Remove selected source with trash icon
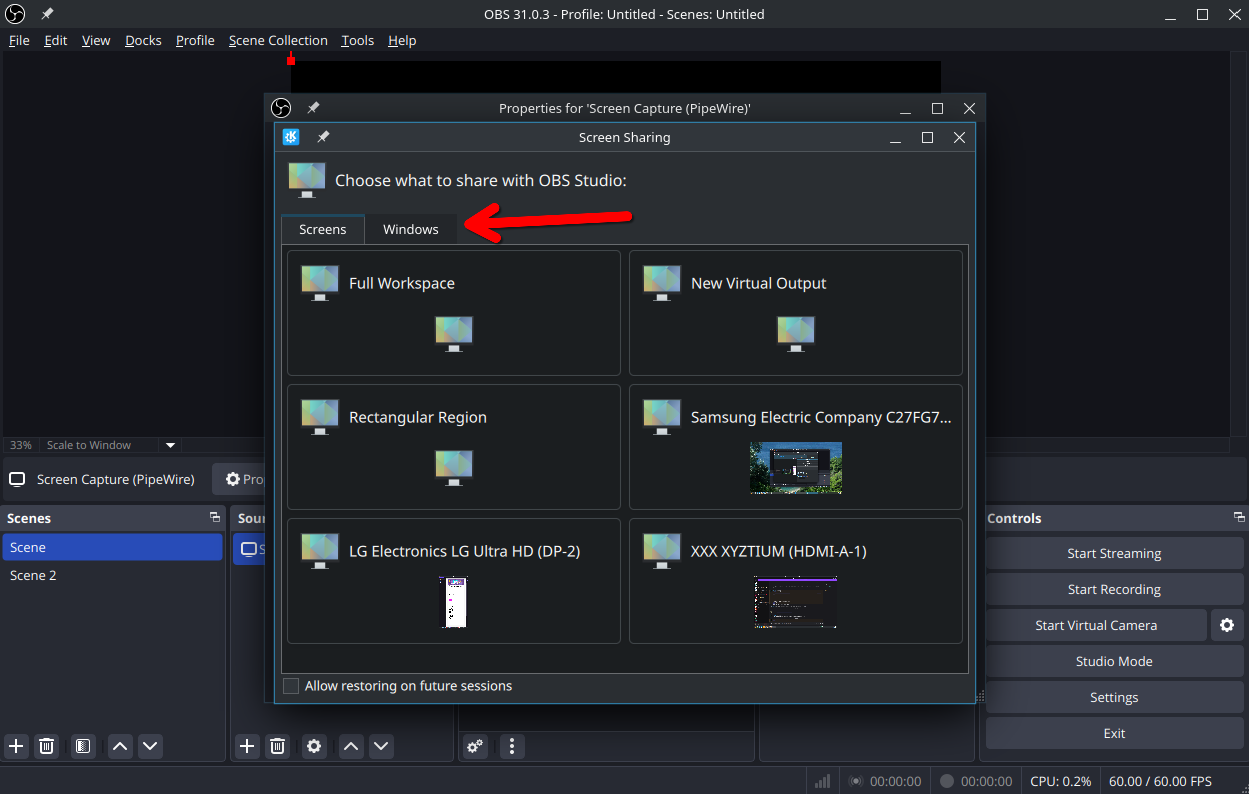This screenshot has width=1249, height=794. 278,746
